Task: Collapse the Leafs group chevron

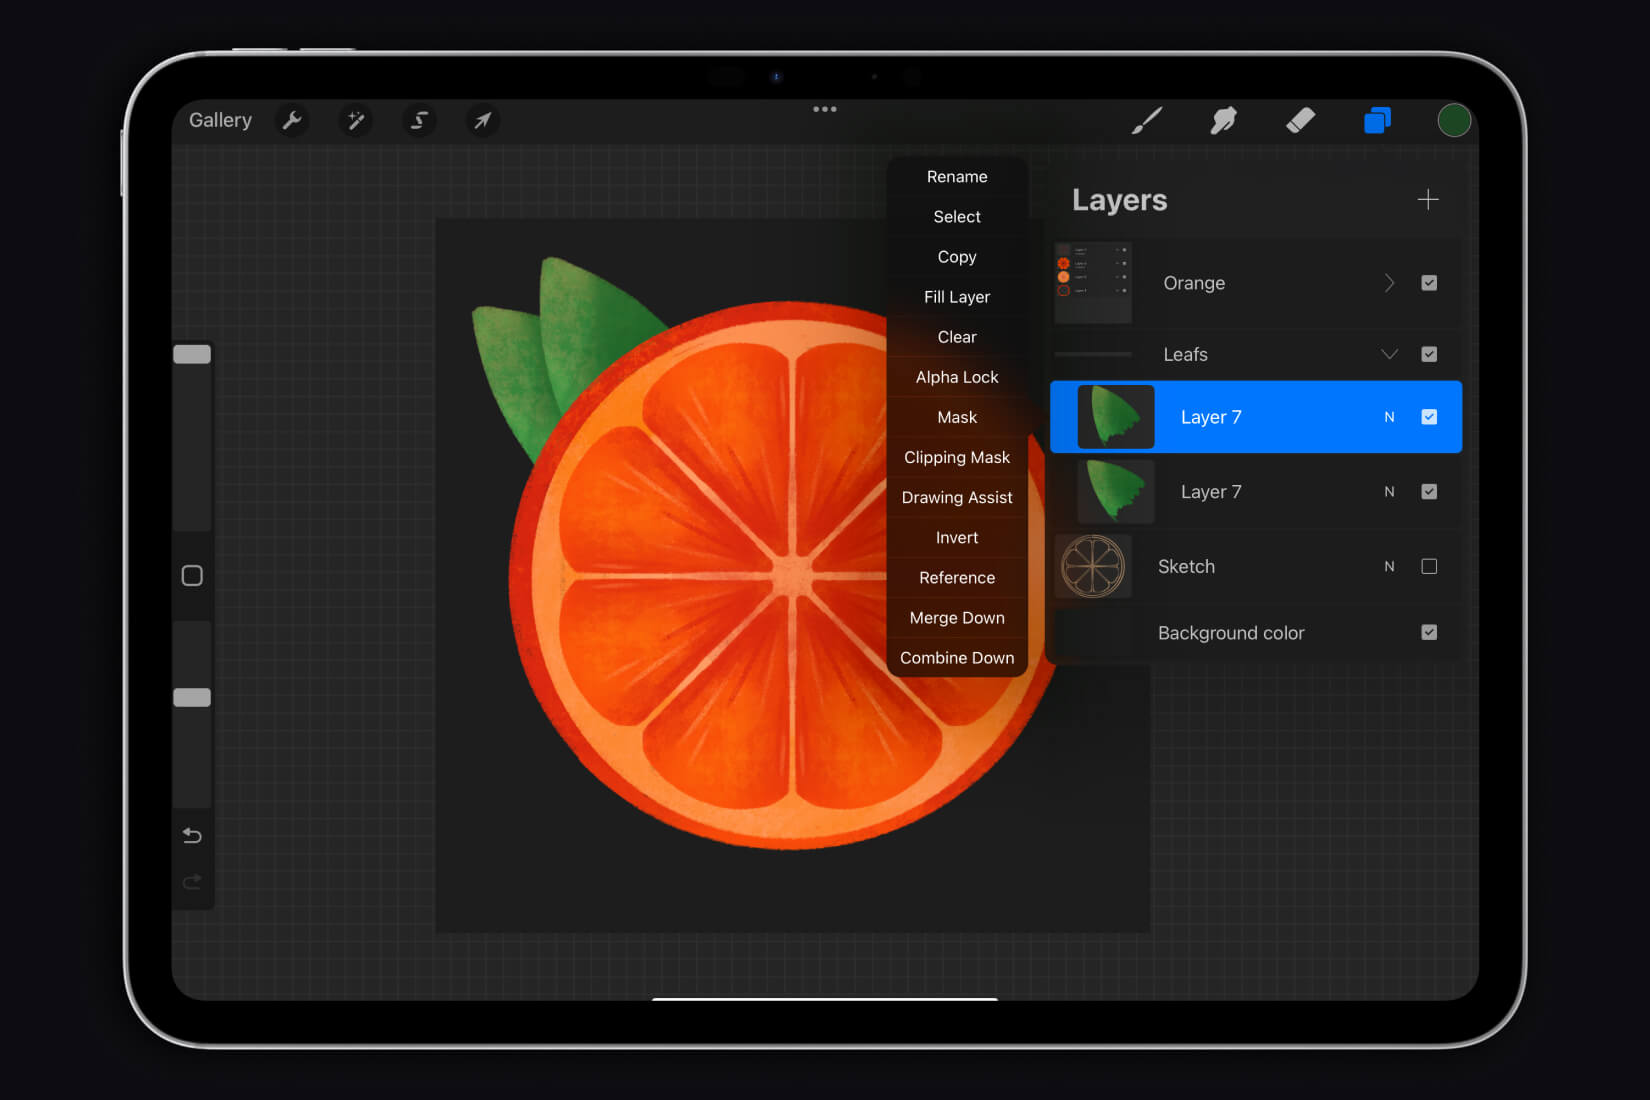Action: point(1389,354)
